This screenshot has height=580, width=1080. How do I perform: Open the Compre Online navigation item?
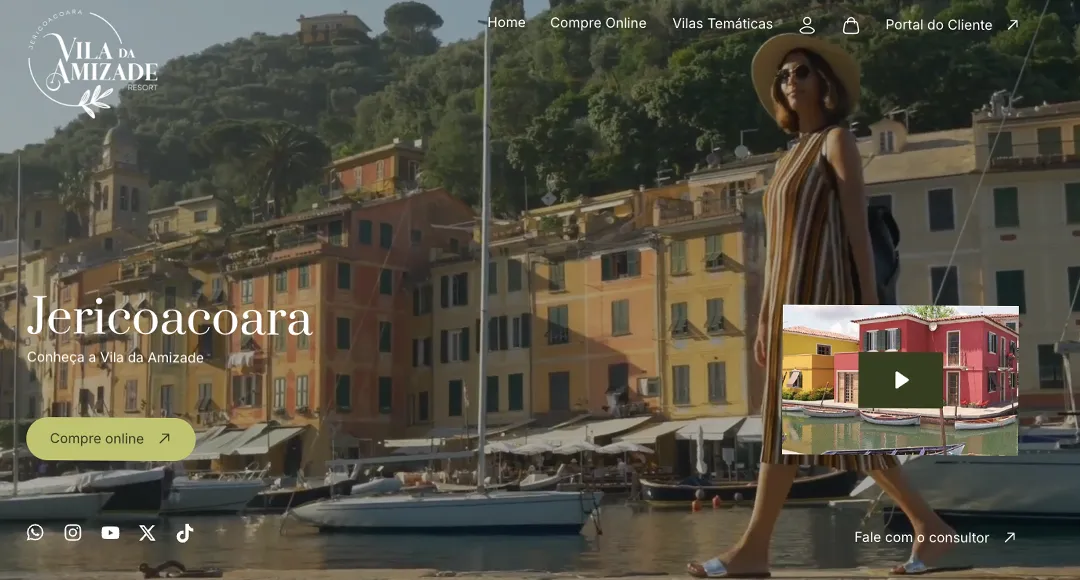pos(598,23)
